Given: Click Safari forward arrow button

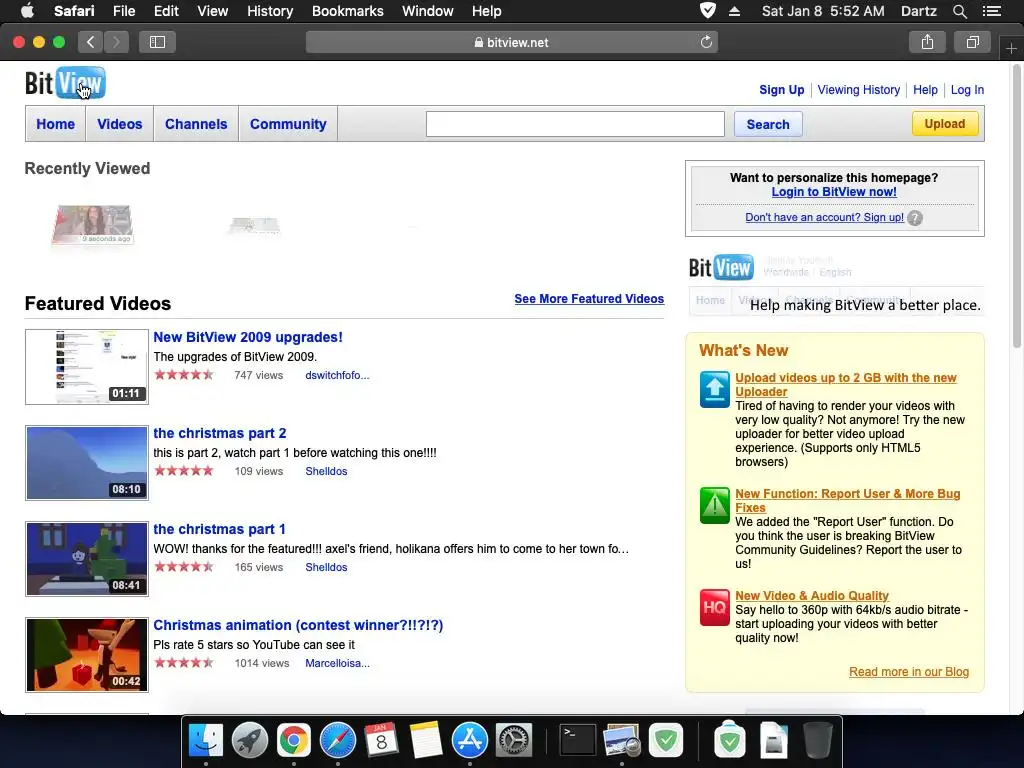Looking at the screenshot, I should pyautogui.click(x=116, y=42).
